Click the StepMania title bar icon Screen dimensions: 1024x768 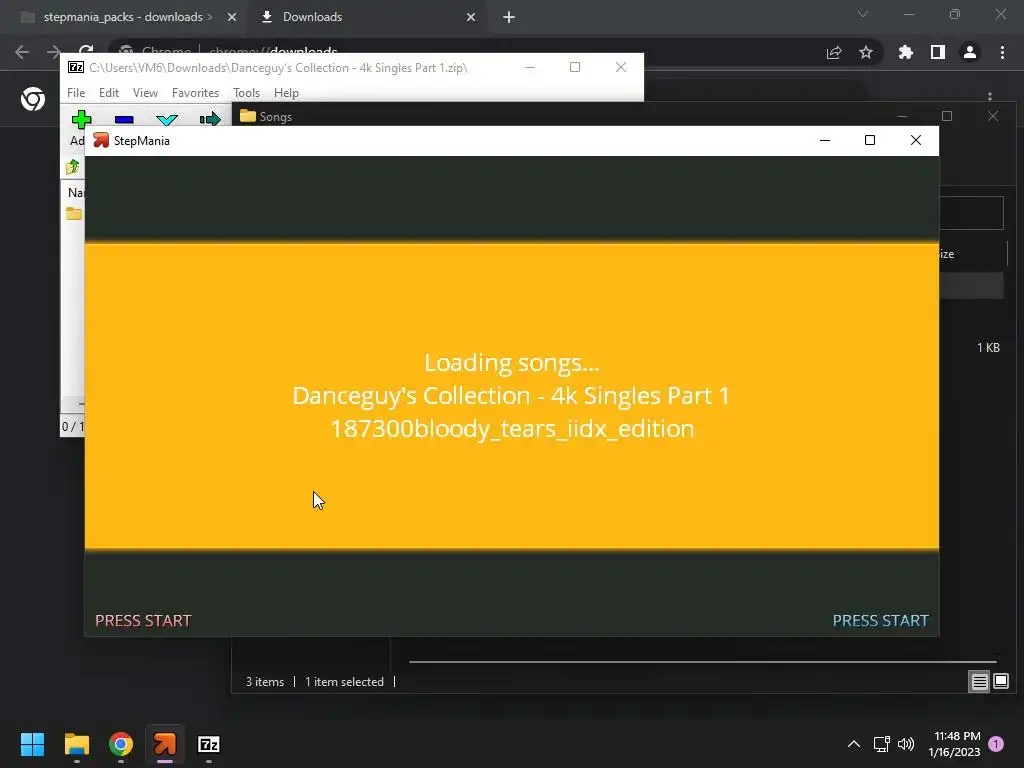click(x=101, y=140)
